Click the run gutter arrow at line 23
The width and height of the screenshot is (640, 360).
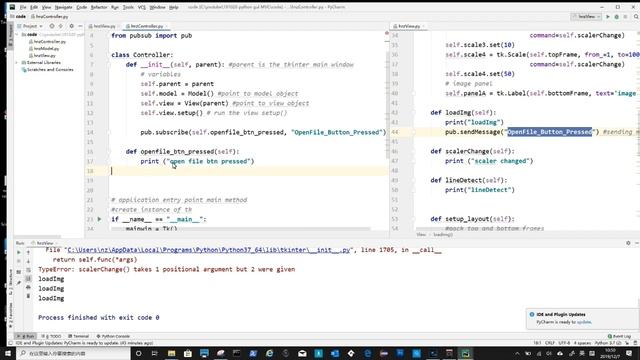click(99, 219)
